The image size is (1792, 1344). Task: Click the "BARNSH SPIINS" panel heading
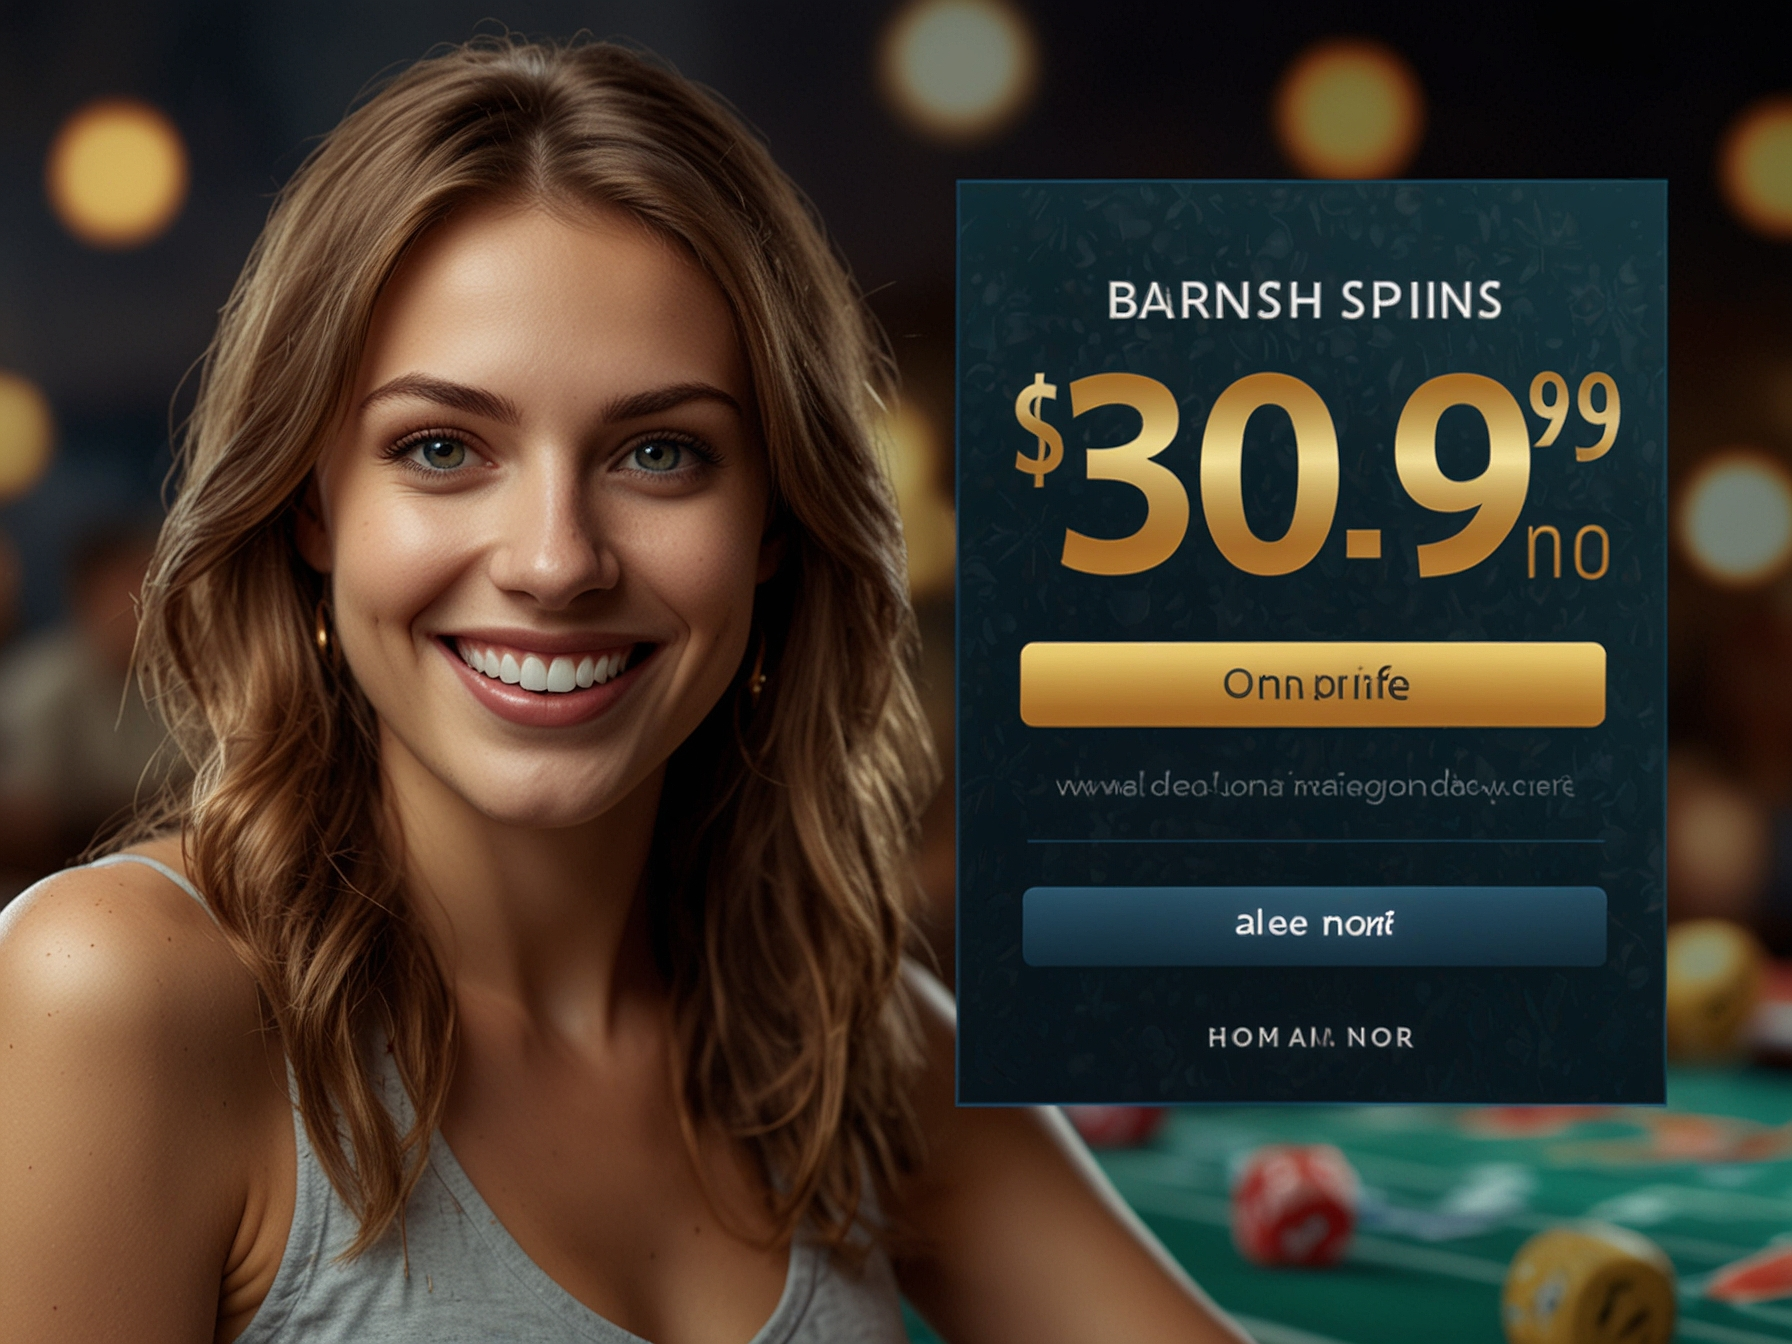(x=1304, y=300)
